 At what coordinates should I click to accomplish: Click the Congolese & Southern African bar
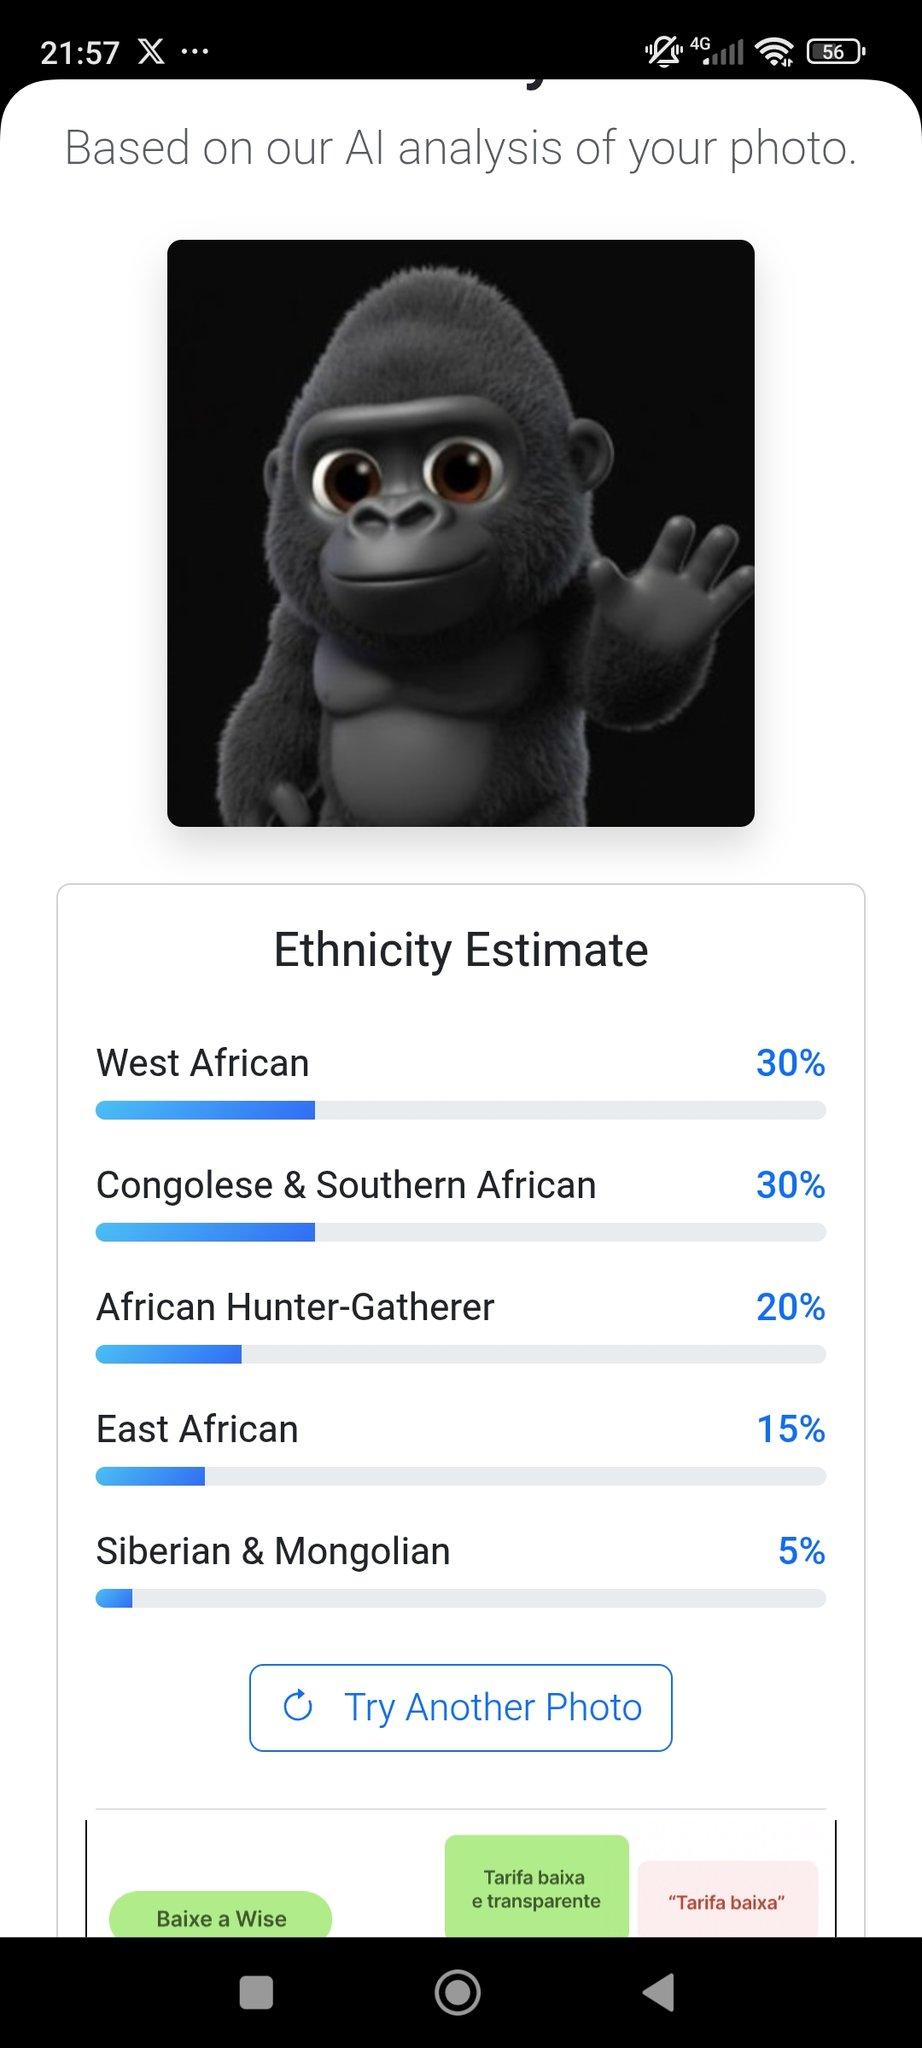(x=461, y=1232)
